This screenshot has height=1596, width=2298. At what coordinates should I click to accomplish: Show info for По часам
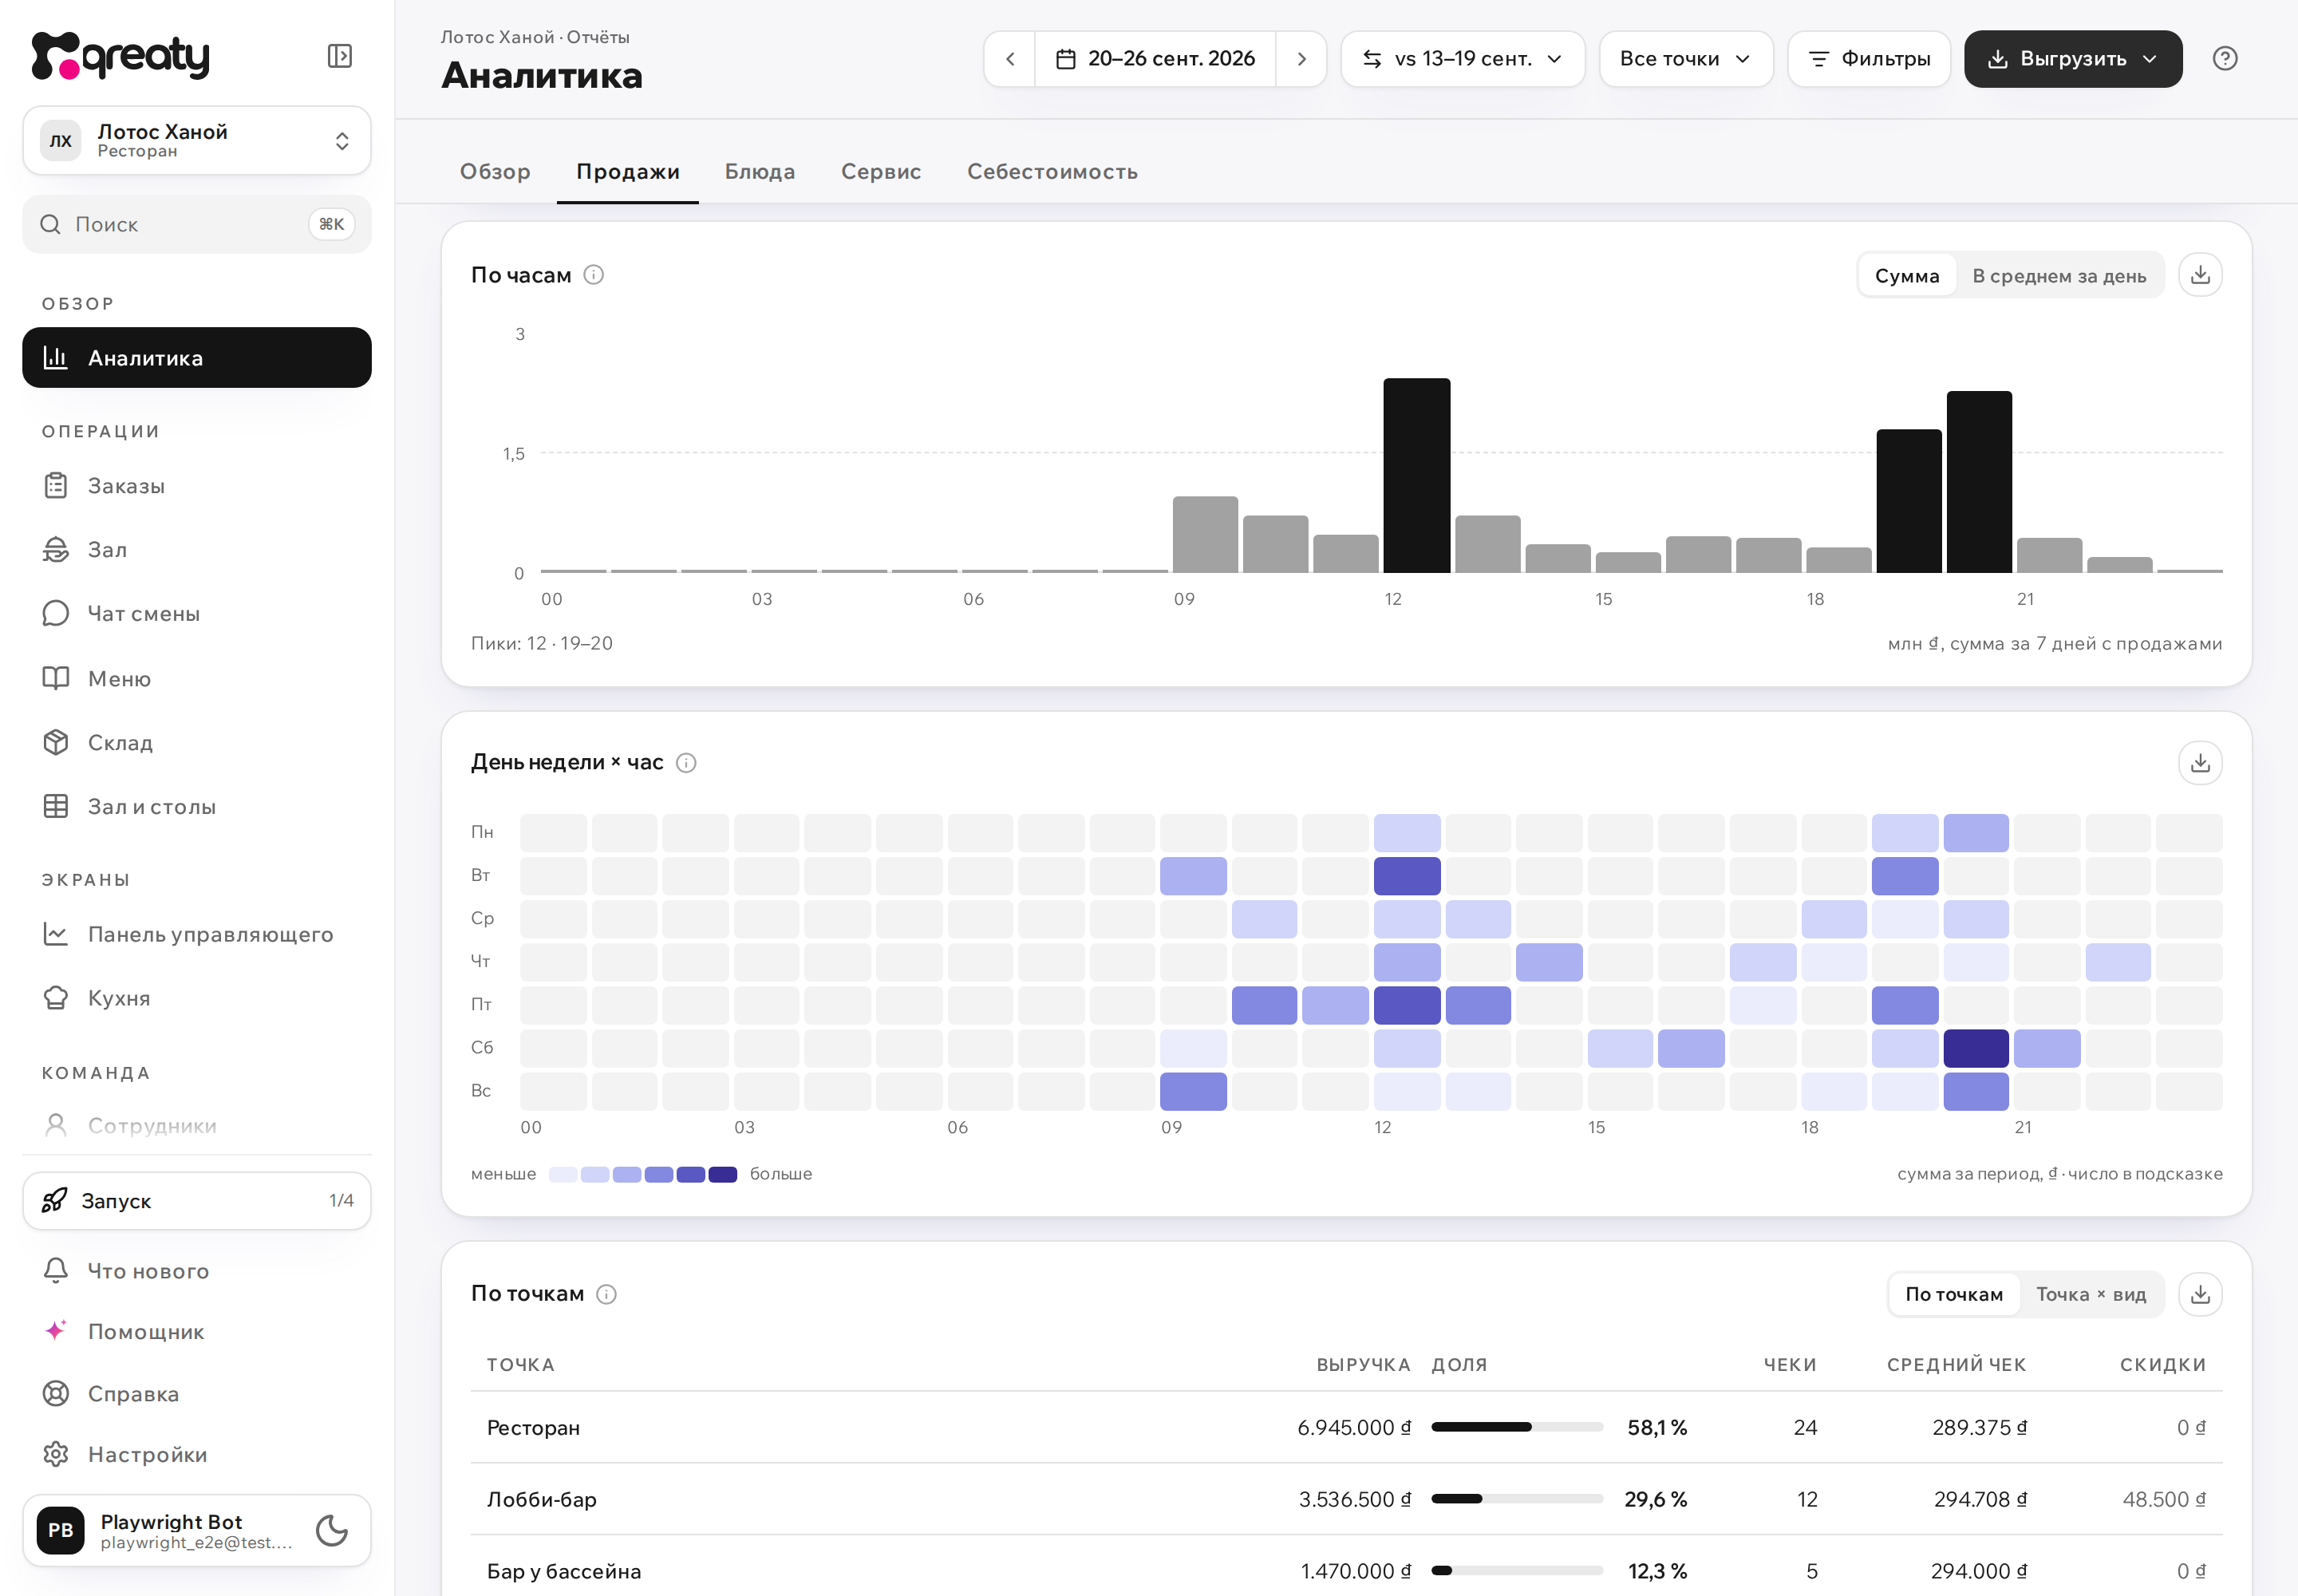click(x=594, y=275)
